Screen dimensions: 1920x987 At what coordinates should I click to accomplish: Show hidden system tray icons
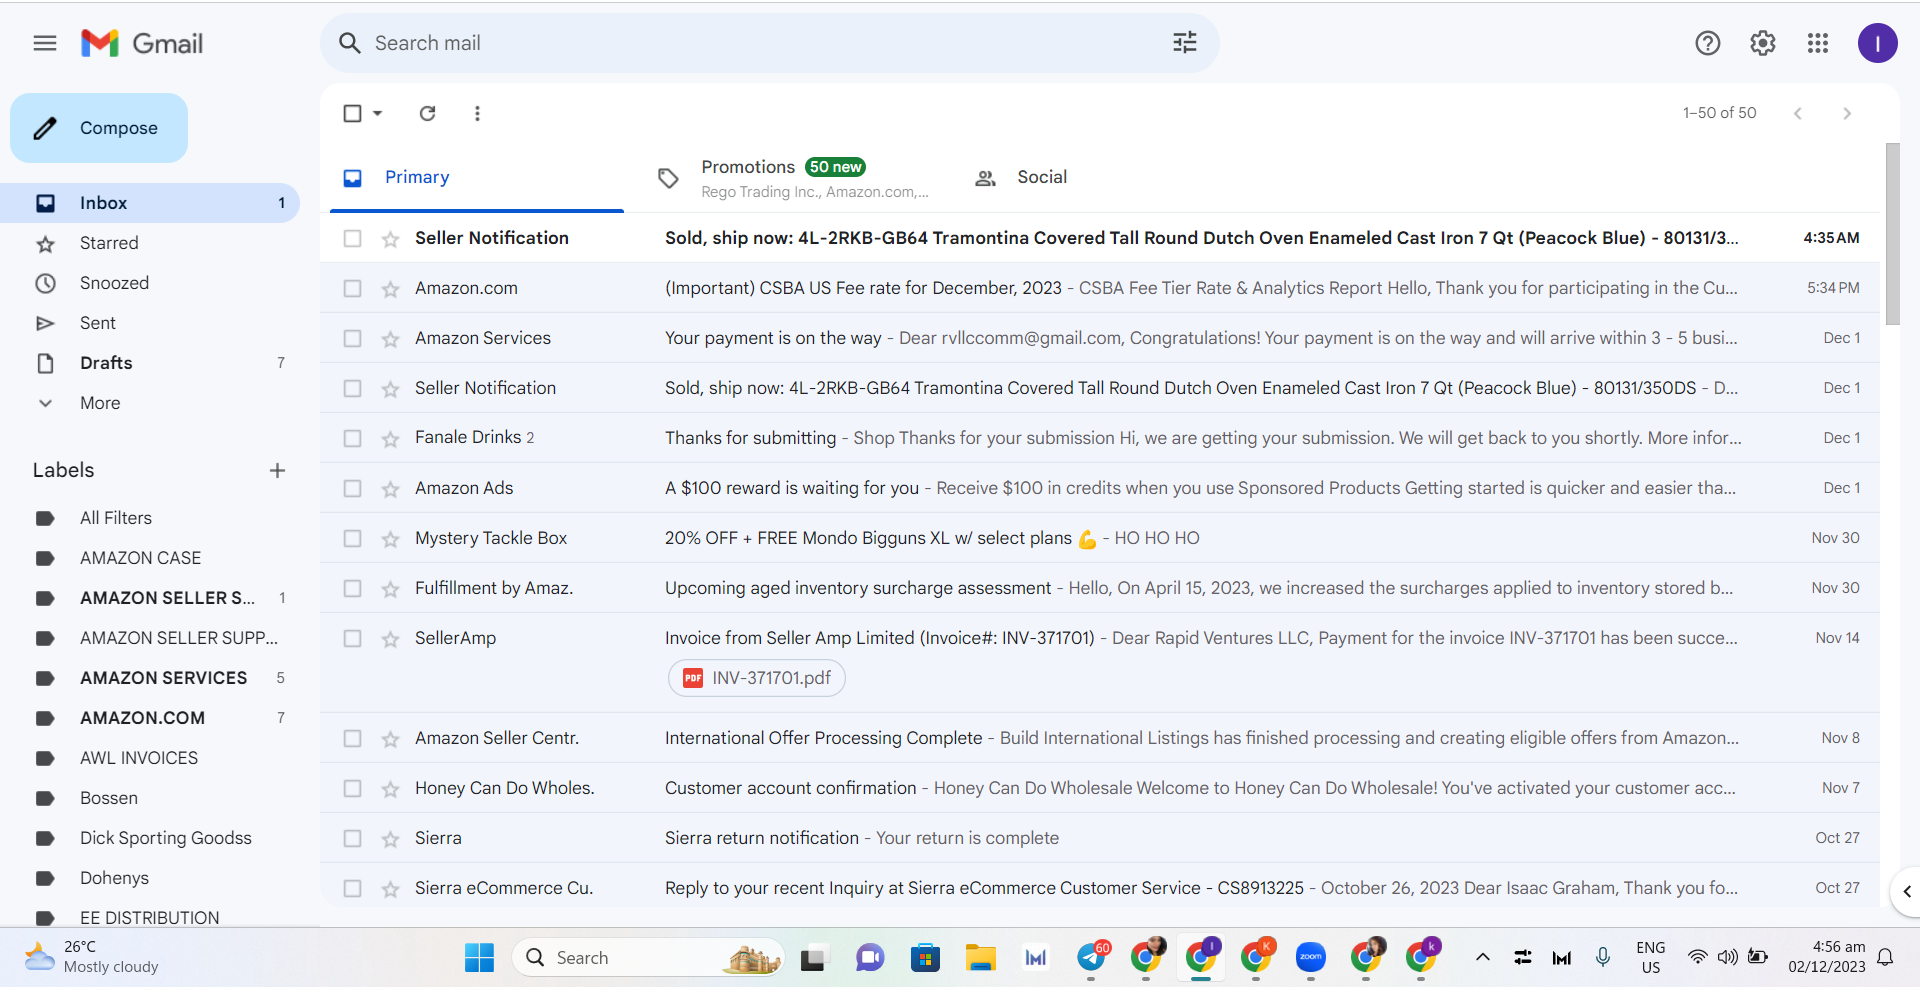coord(1482,957)
